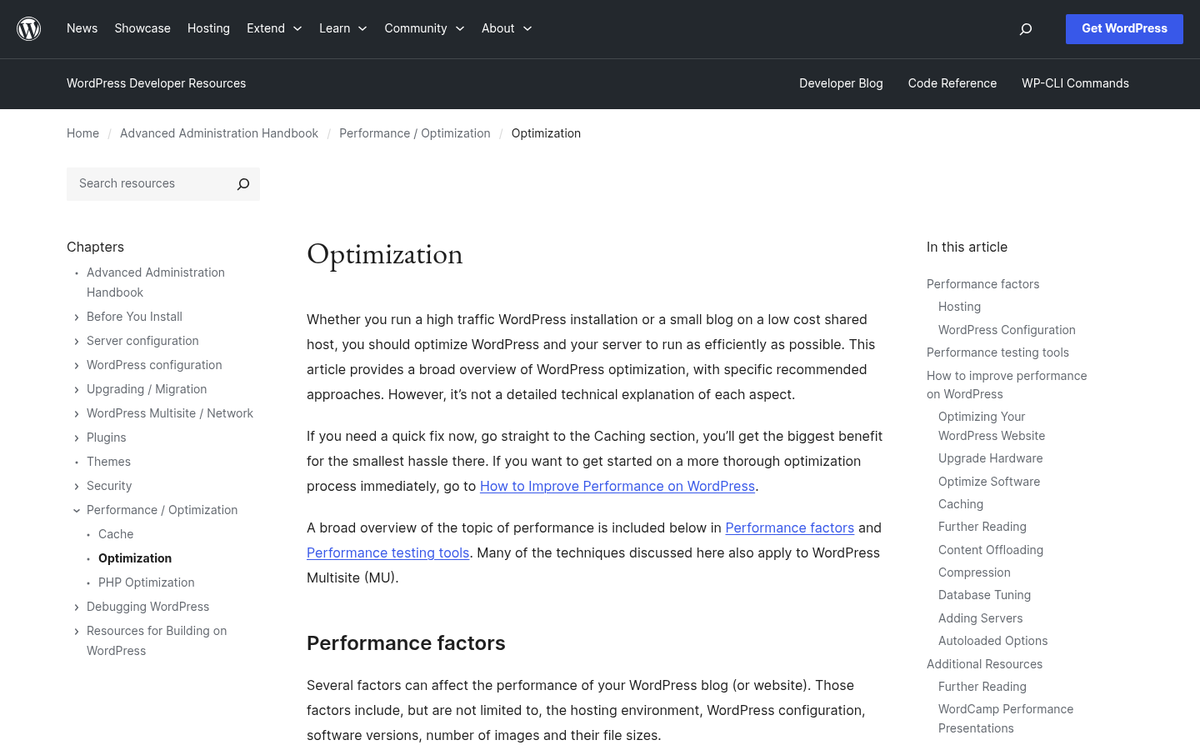The image size is (1200, 750).
Task: Expand the Upgrading / Migration chapter chevron
Action: point(77,389)
